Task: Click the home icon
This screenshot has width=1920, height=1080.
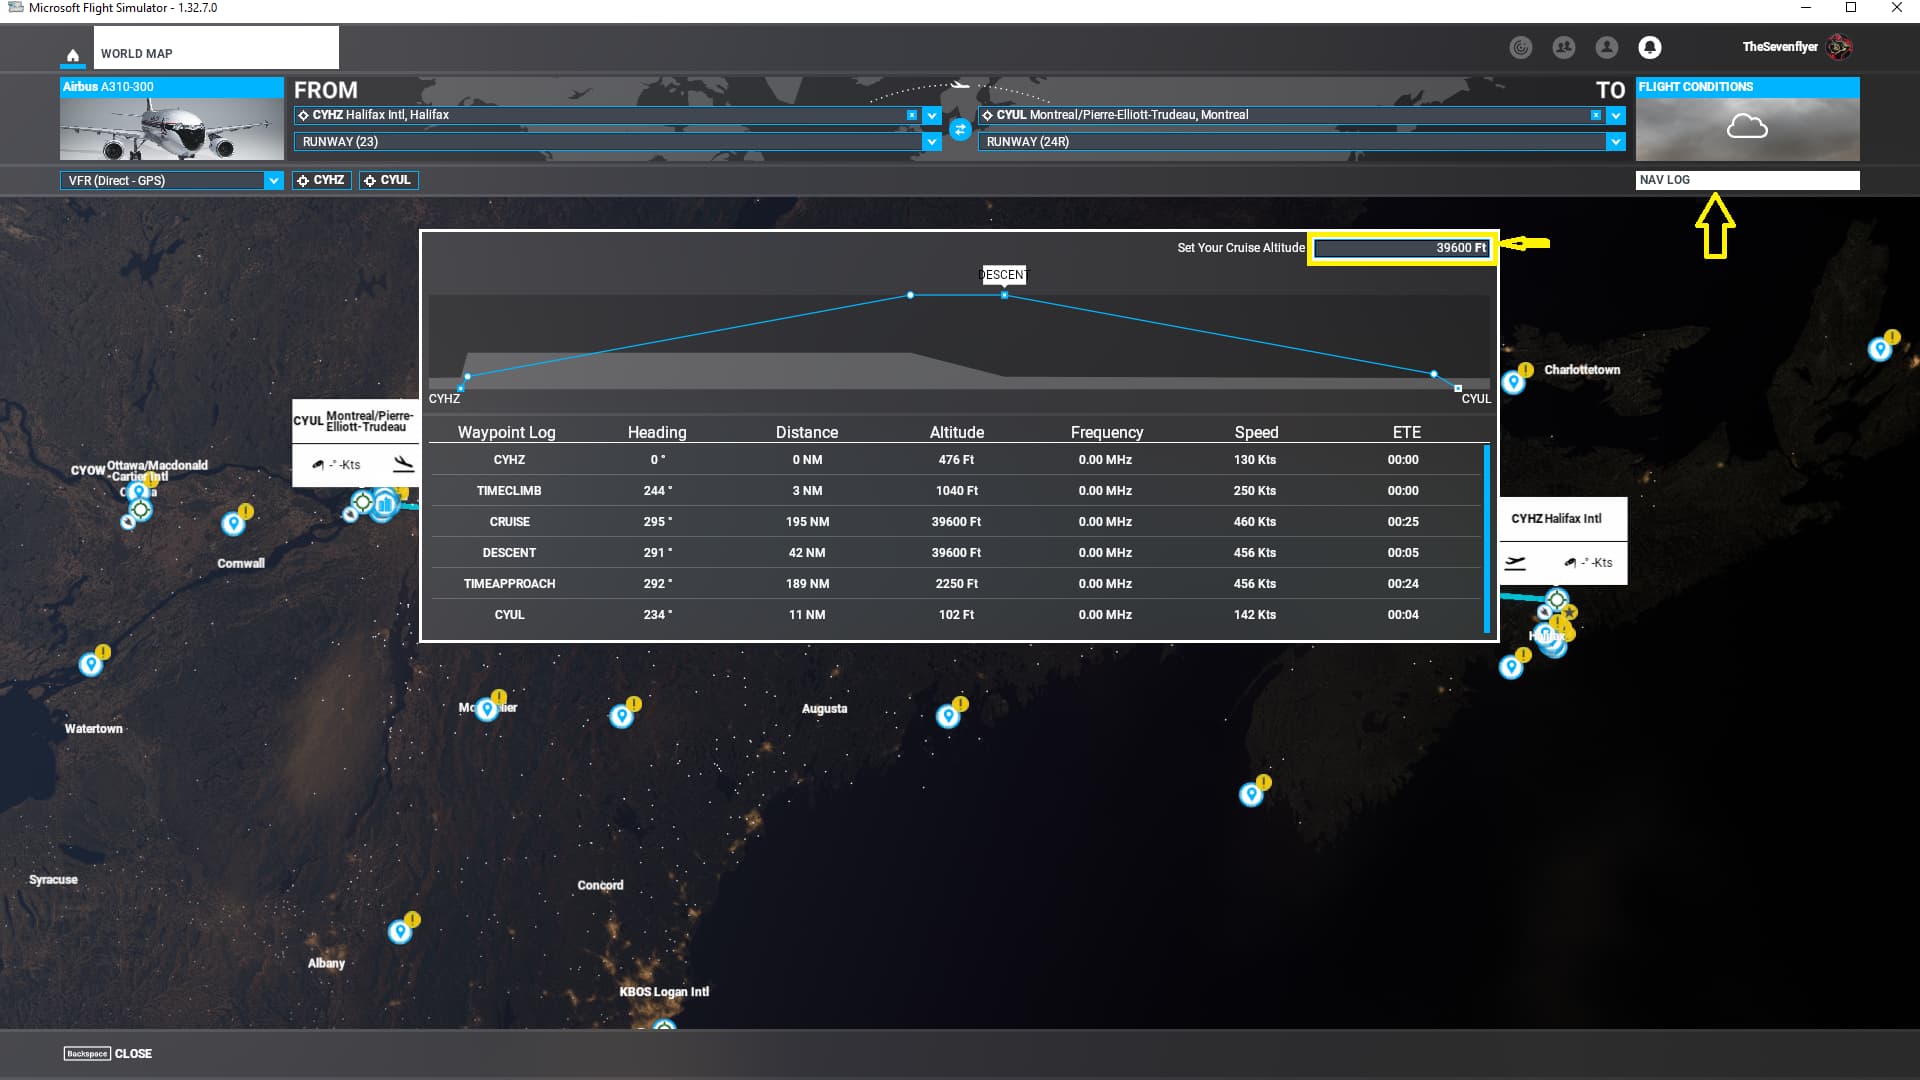Action: [72, 55]
